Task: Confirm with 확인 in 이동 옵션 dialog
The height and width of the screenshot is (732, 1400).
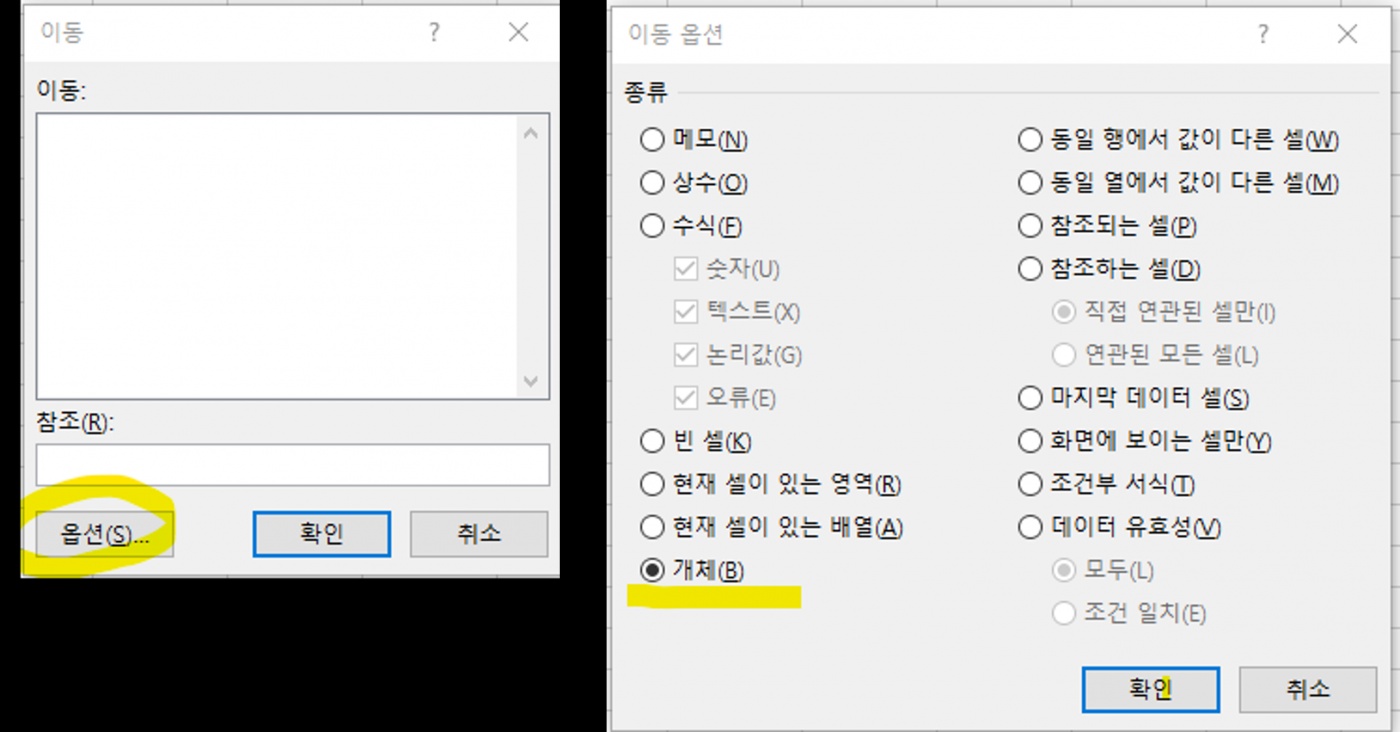Action: [1150, 689]
